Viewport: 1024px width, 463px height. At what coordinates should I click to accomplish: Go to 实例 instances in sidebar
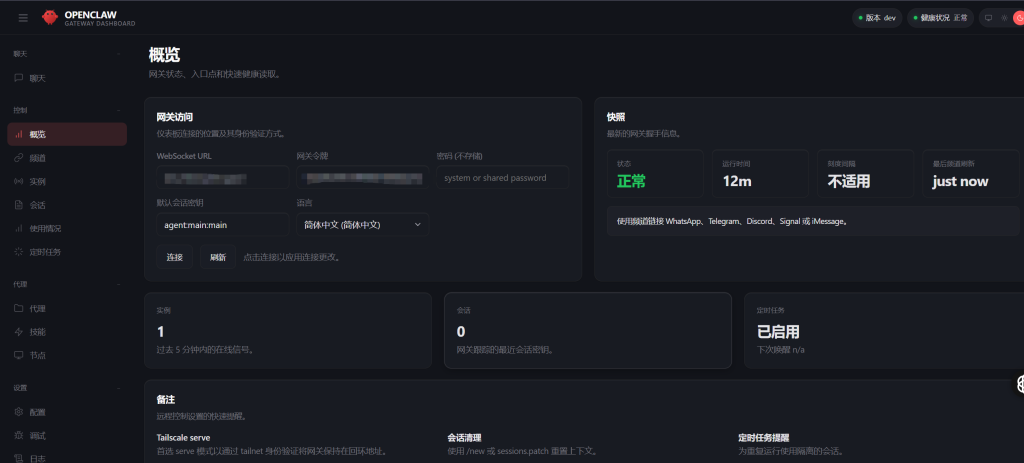pos(37,182)
